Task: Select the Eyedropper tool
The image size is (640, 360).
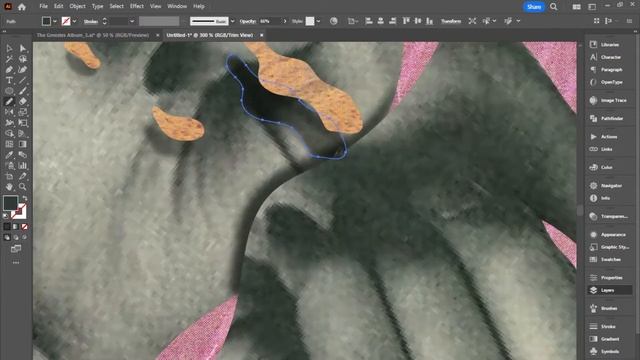Action: pos(9,155)
